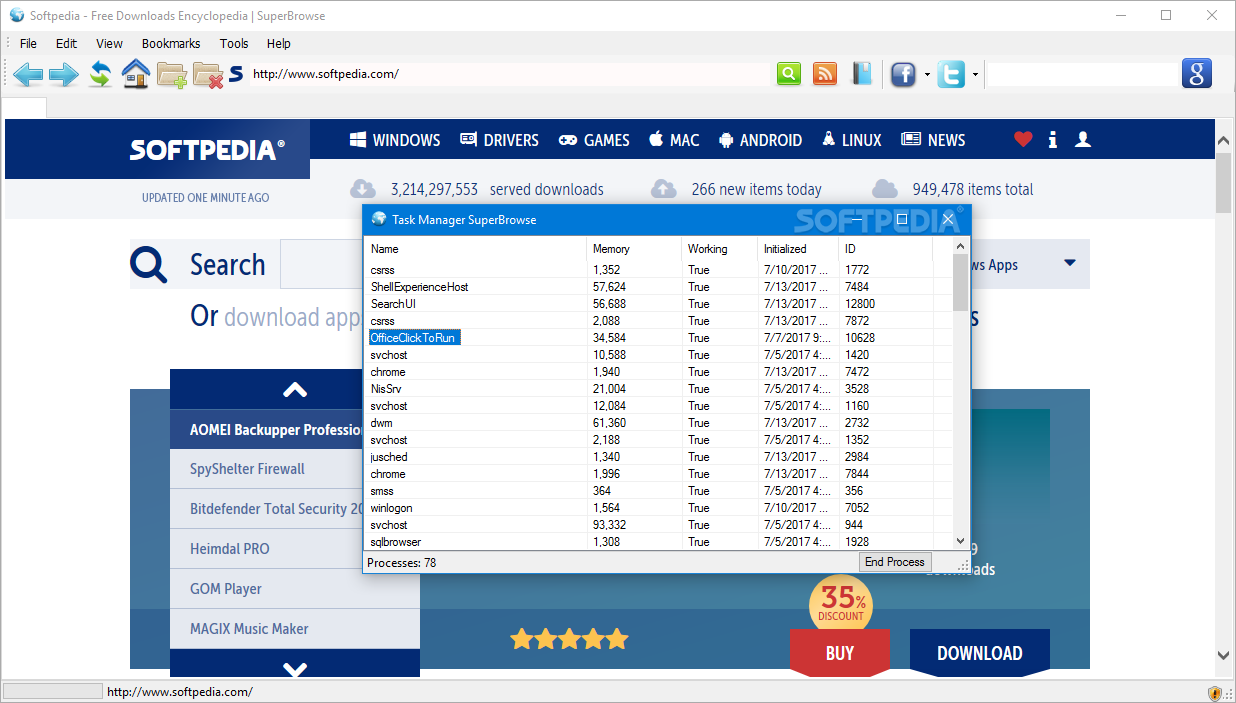Select the dwm process row
1236x703 pixels.
[658, 423]
